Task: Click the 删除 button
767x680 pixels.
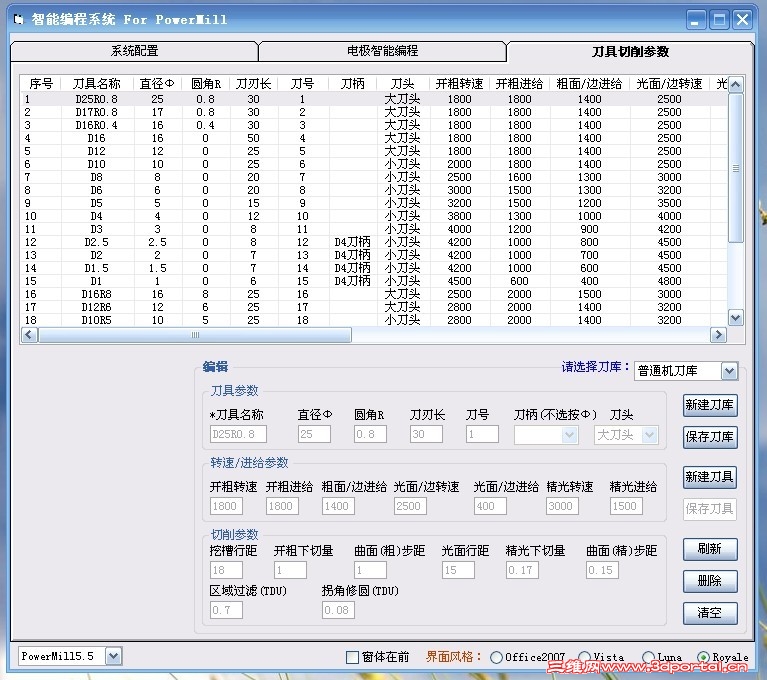Action: tap(710, 581)
